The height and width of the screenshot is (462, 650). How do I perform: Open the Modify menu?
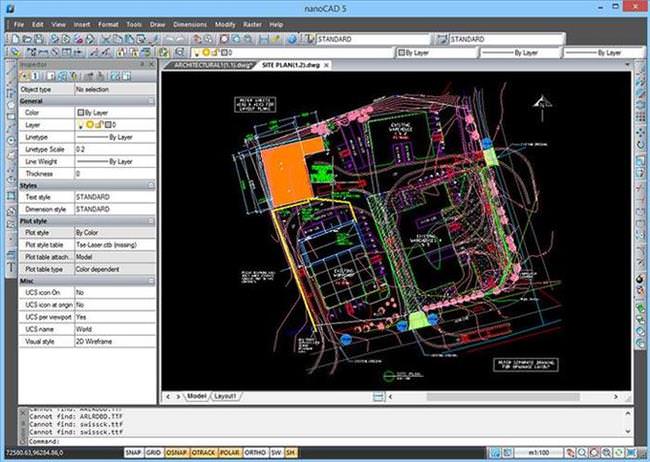(225, 24)
